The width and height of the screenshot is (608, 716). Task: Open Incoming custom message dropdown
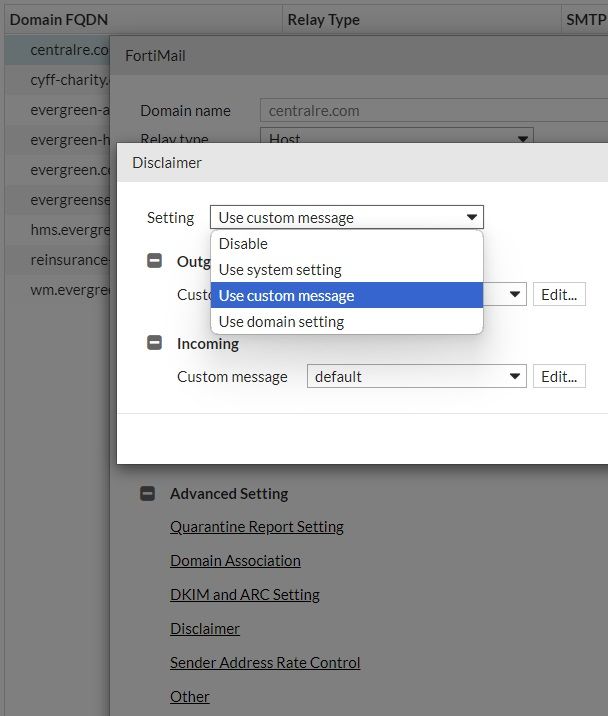click(x=416, y=377)
